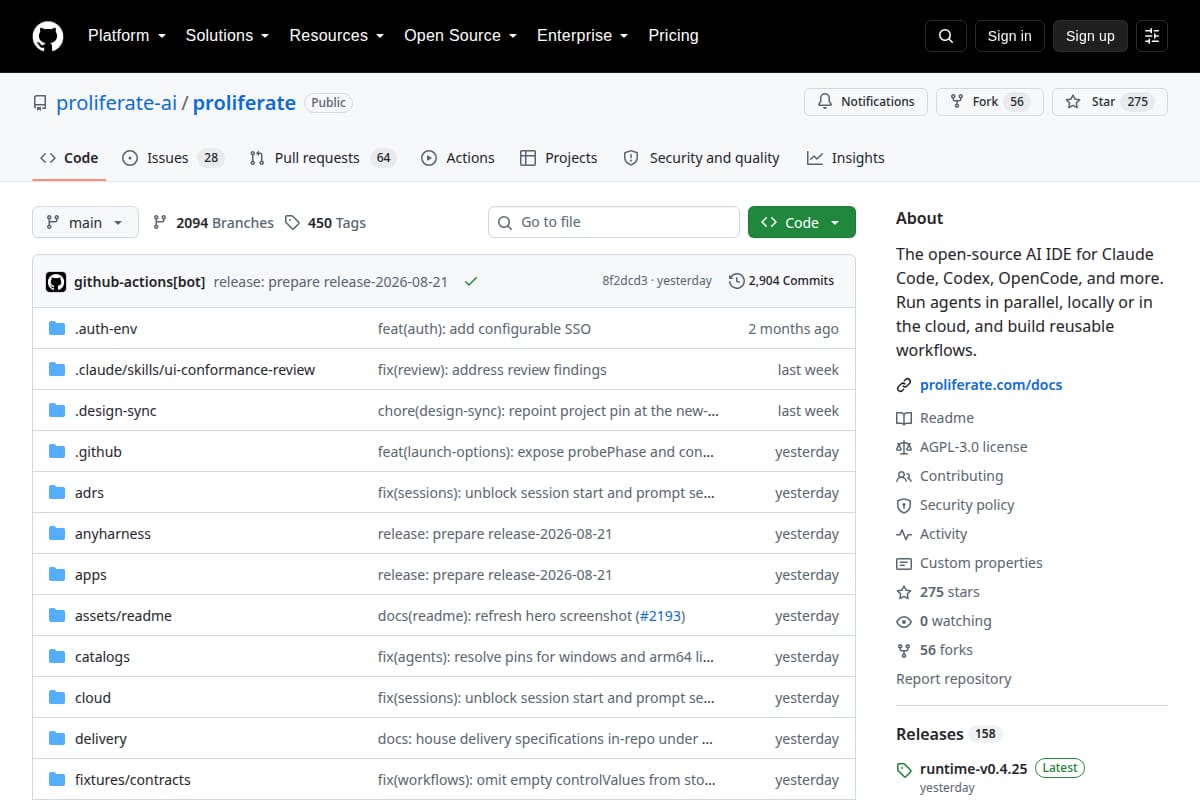Click the anyharness folder icon
This screenshot has width=1200, height=800.
coord(57,534)
